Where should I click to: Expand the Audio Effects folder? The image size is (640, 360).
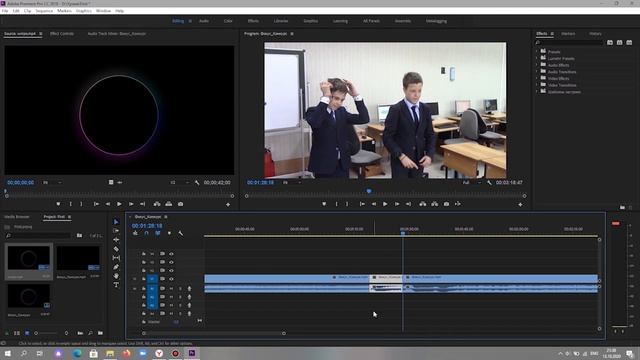537,65
